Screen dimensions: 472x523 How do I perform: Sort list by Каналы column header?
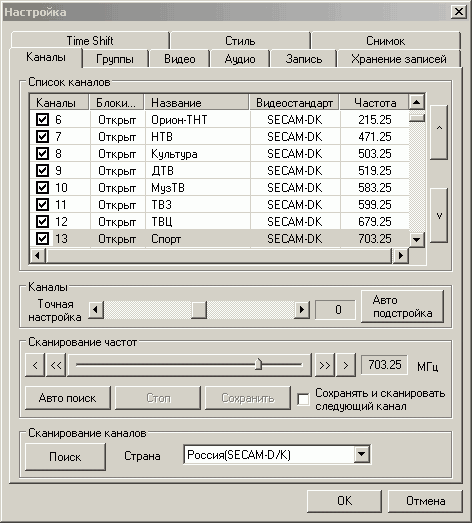click(59, 102)
